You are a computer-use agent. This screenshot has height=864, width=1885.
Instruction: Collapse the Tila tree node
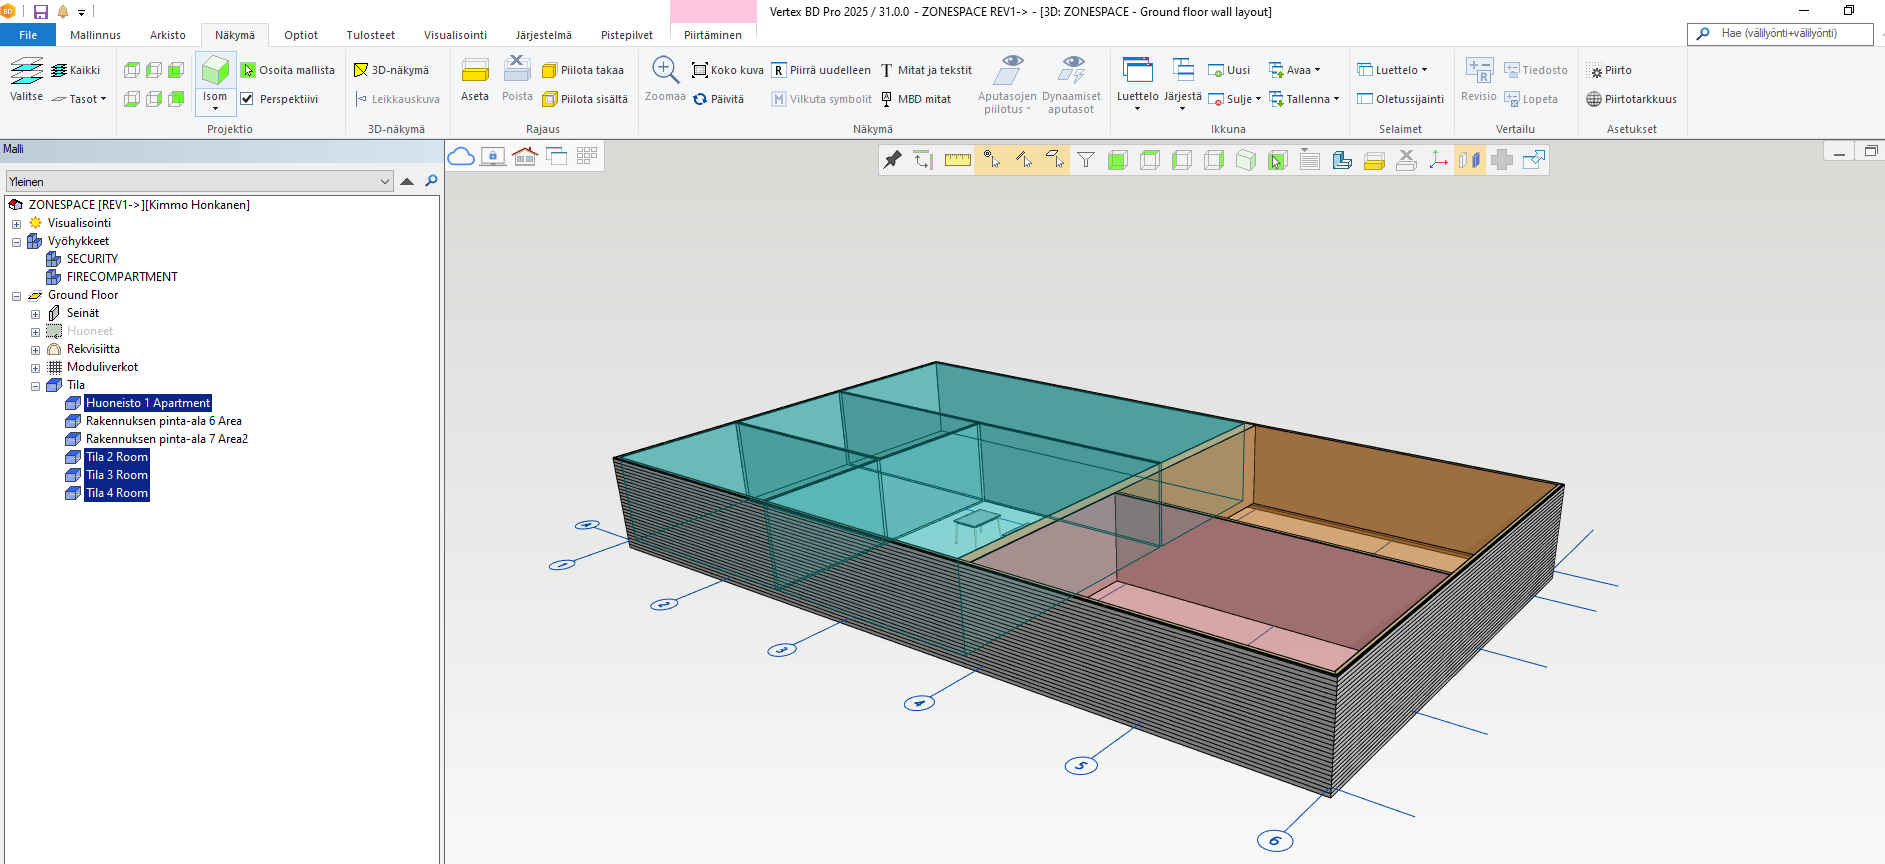tap(35, 386)
